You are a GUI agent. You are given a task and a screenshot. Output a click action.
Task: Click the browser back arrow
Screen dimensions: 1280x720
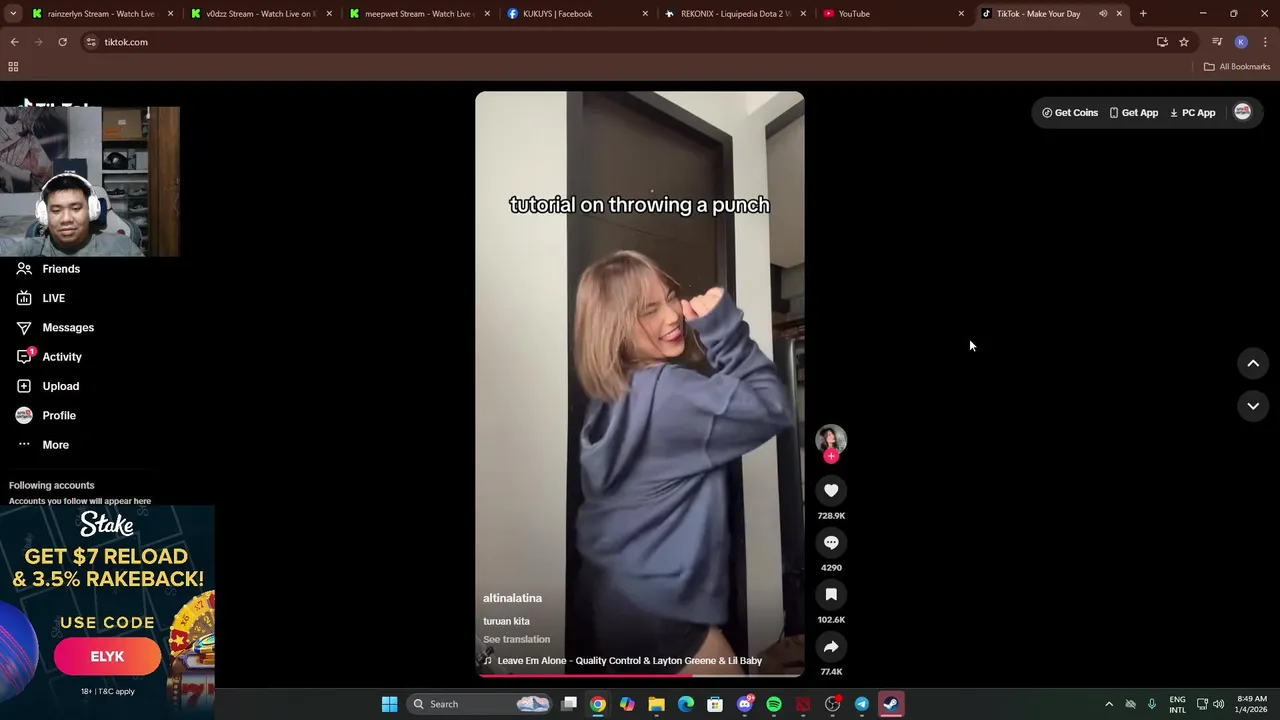tap(14, 42)
